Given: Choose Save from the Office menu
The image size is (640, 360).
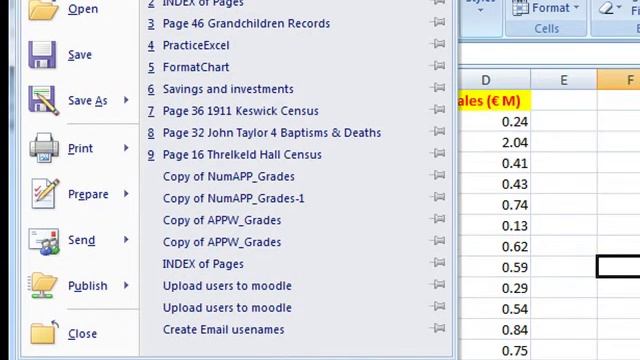Looking at the screenshot, I should 80,55.
